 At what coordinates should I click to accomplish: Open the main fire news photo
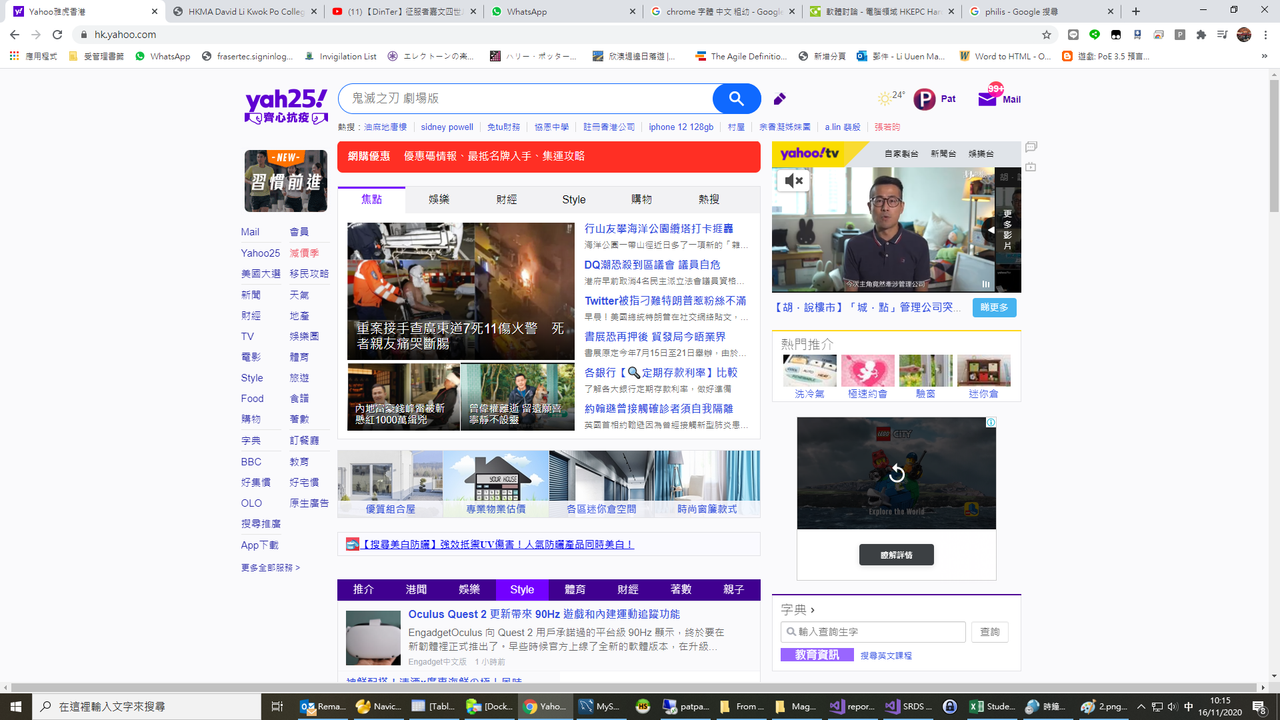[461, 291]
